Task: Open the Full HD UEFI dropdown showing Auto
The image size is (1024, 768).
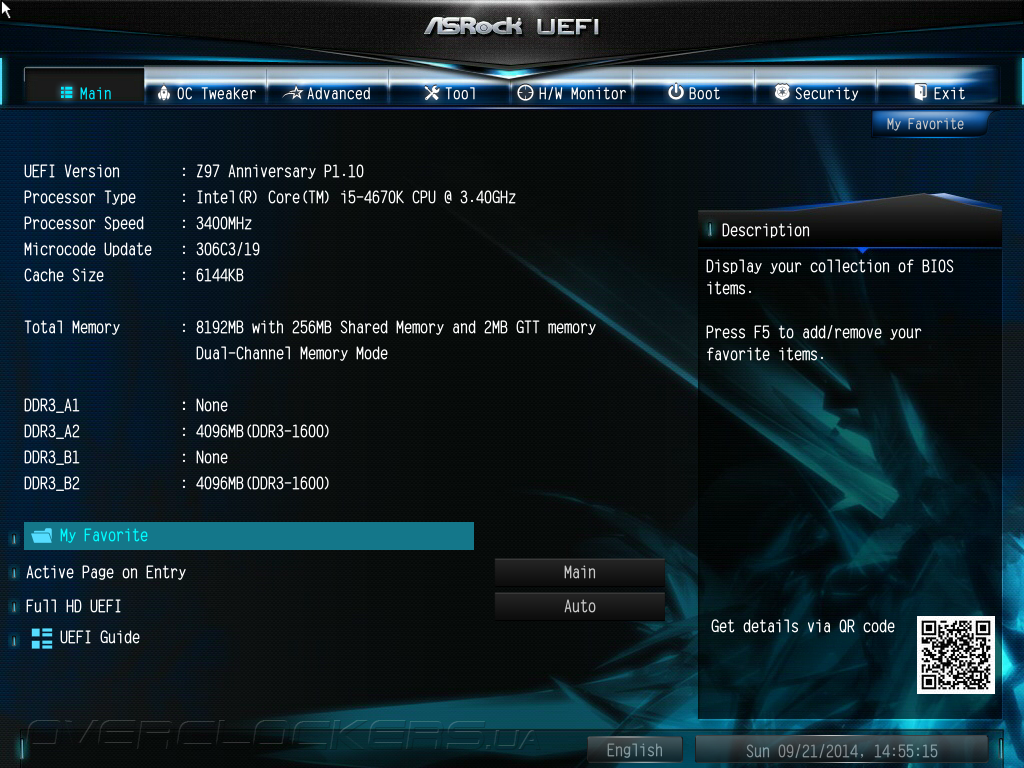Action: click(579, 607)
